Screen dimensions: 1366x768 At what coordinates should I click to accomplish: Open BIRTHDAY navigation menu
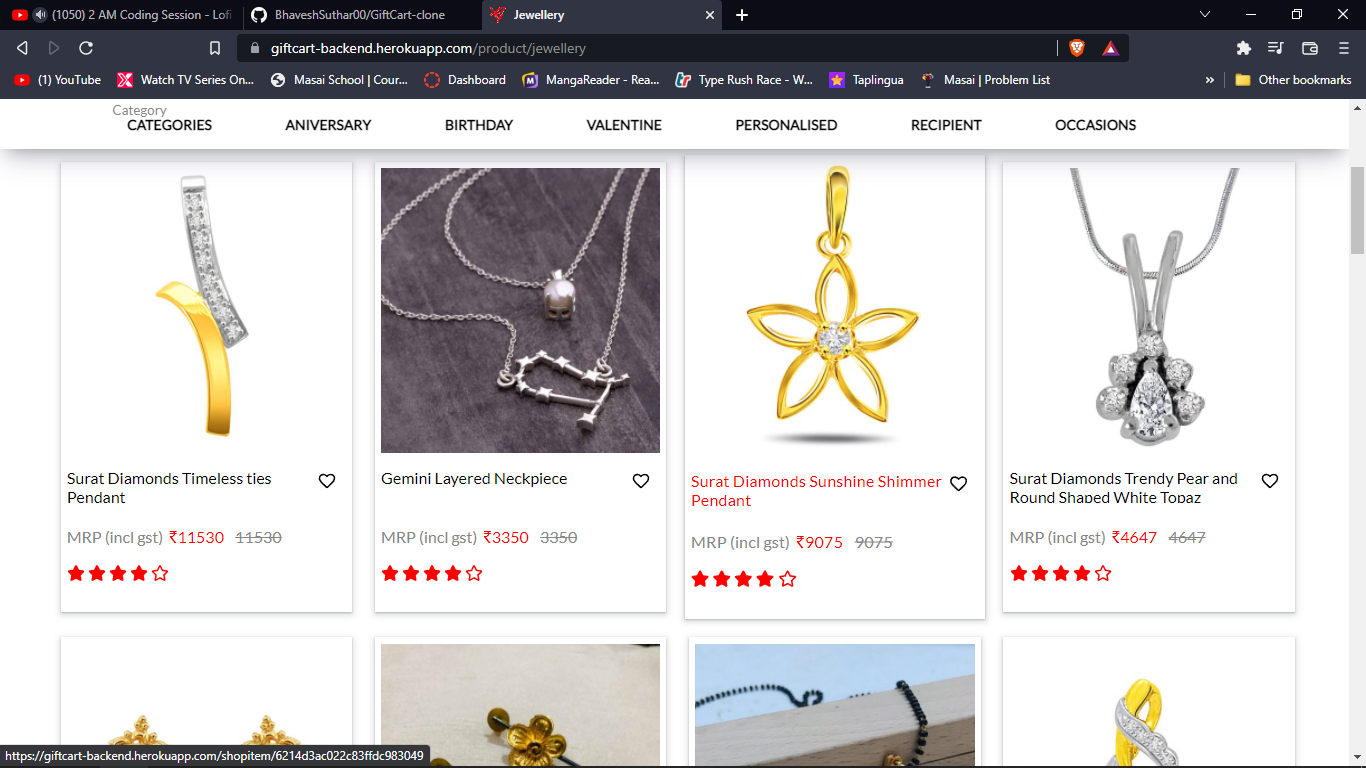coord(479,125)
